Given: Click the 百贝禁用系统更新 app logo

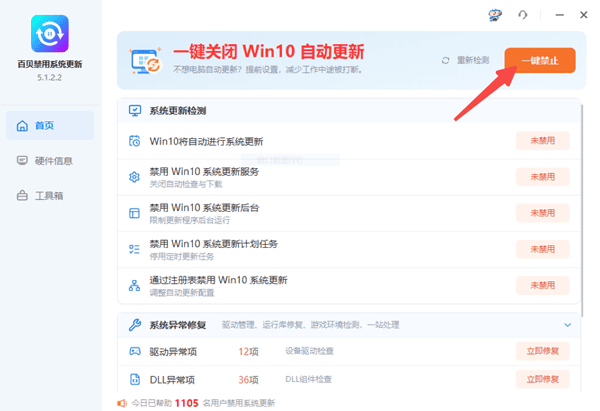Looking at the screenshot, I should (50, 34).
